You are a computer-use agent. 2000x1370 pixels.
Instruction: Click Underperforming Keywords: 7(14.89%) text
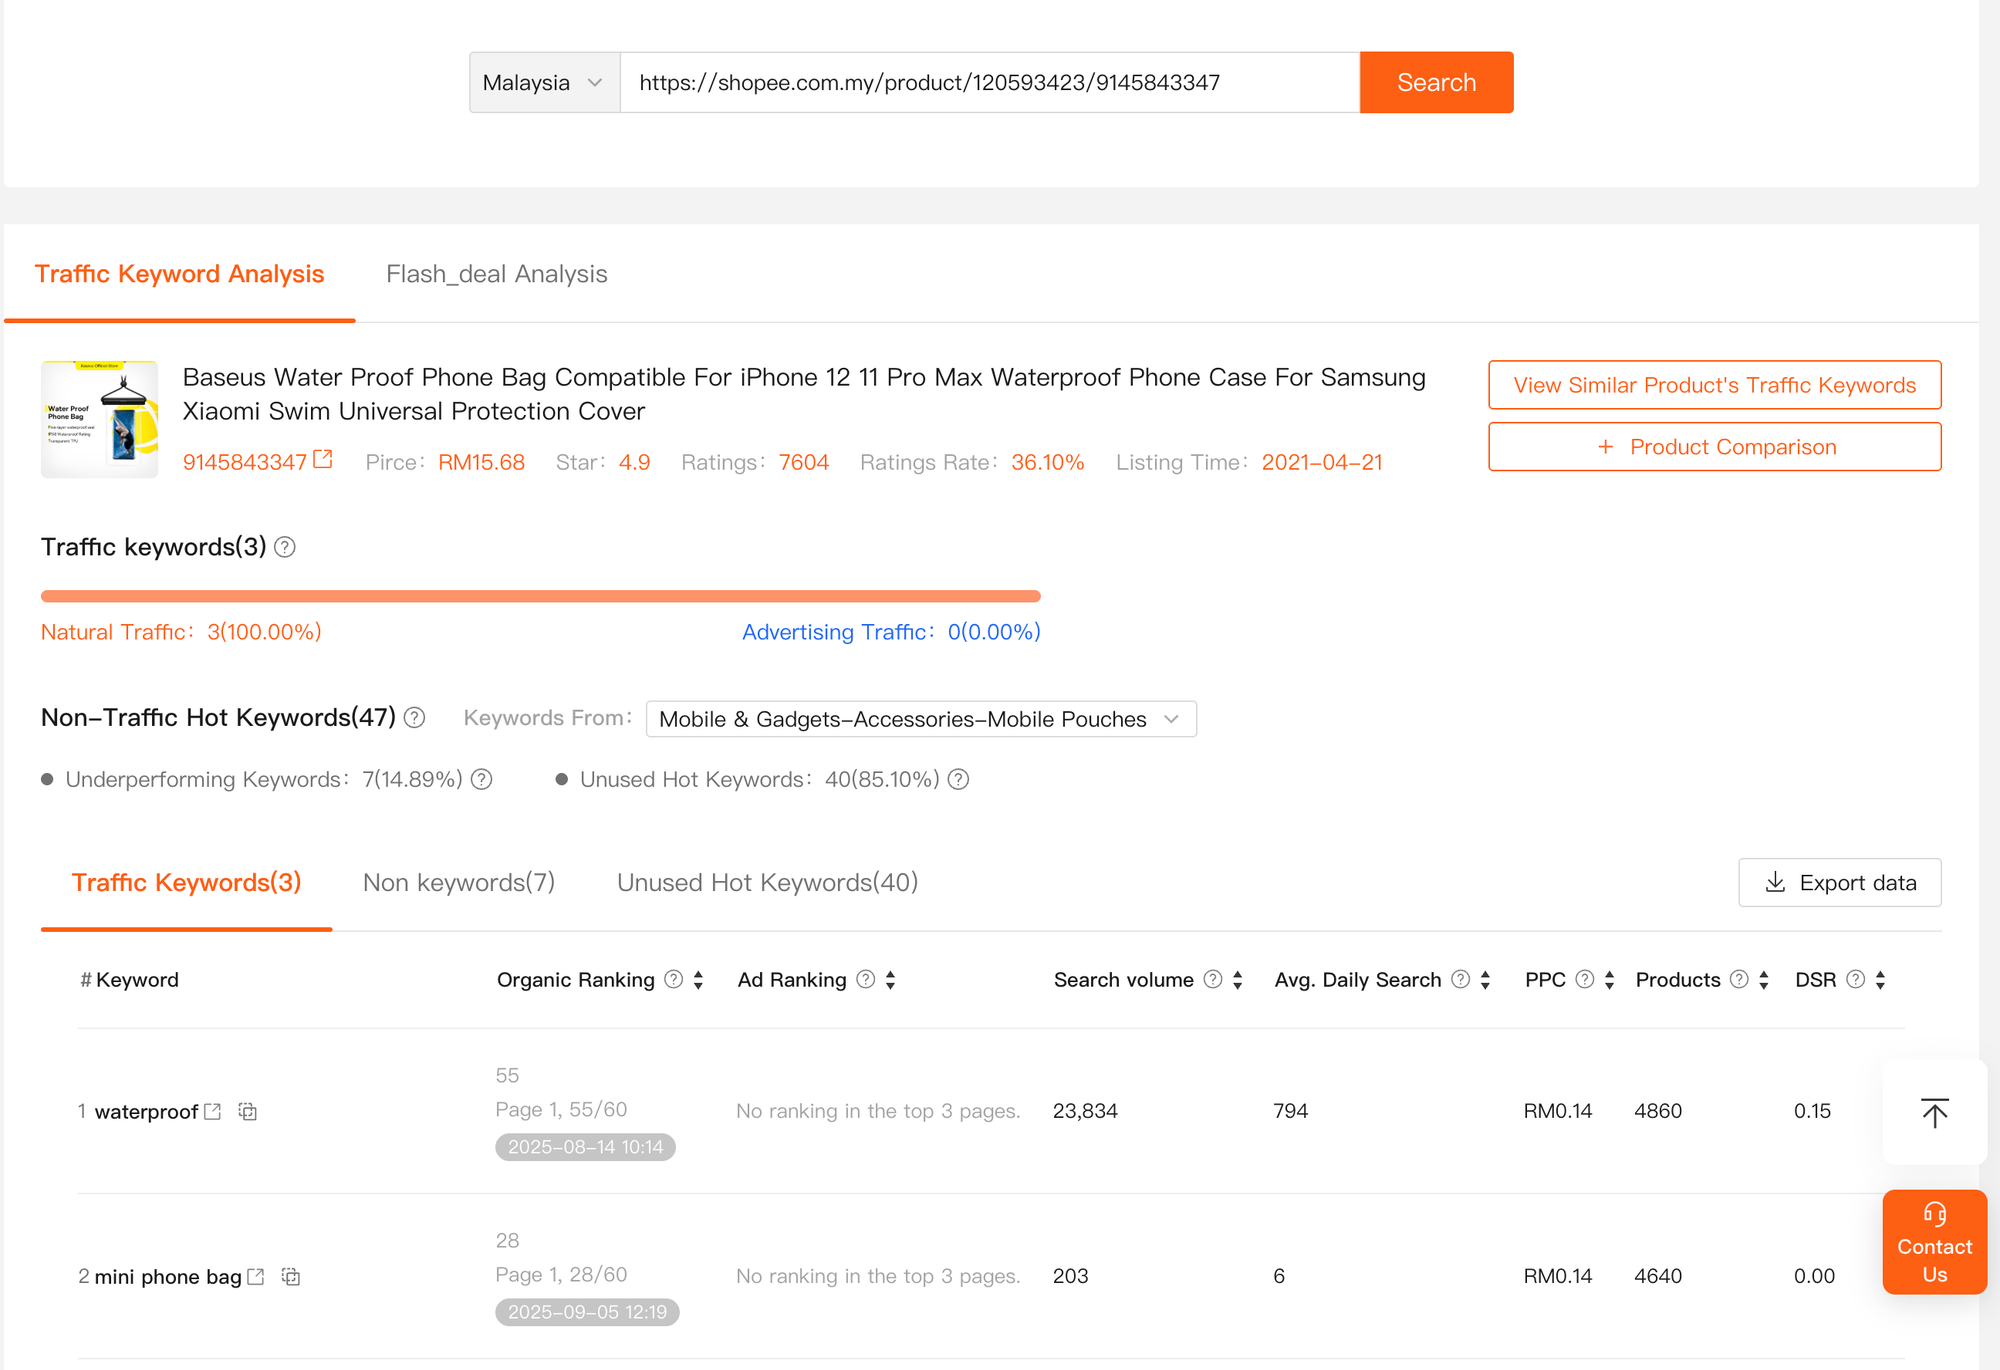264,779
